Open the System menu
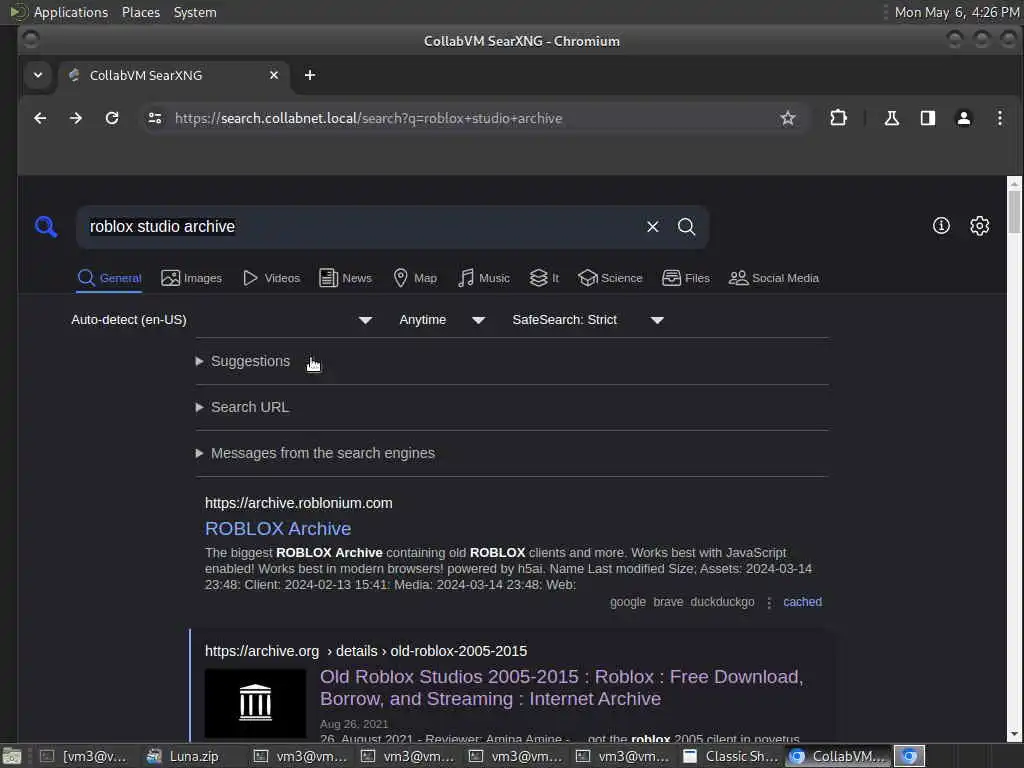Viewport: 1024px width, 768px height. tap(195, 12)
